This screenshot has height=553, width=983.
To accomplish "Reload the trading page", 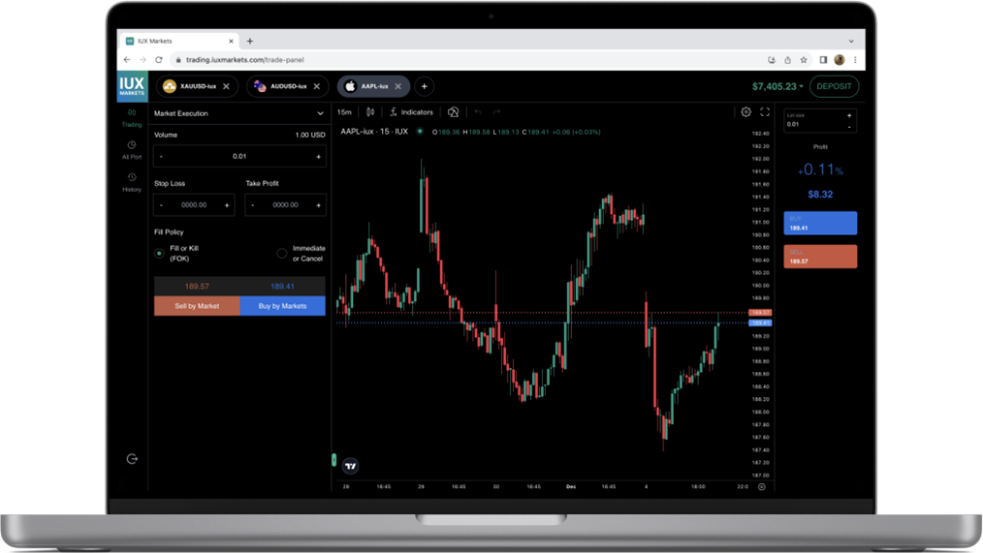I will (159, 60).
